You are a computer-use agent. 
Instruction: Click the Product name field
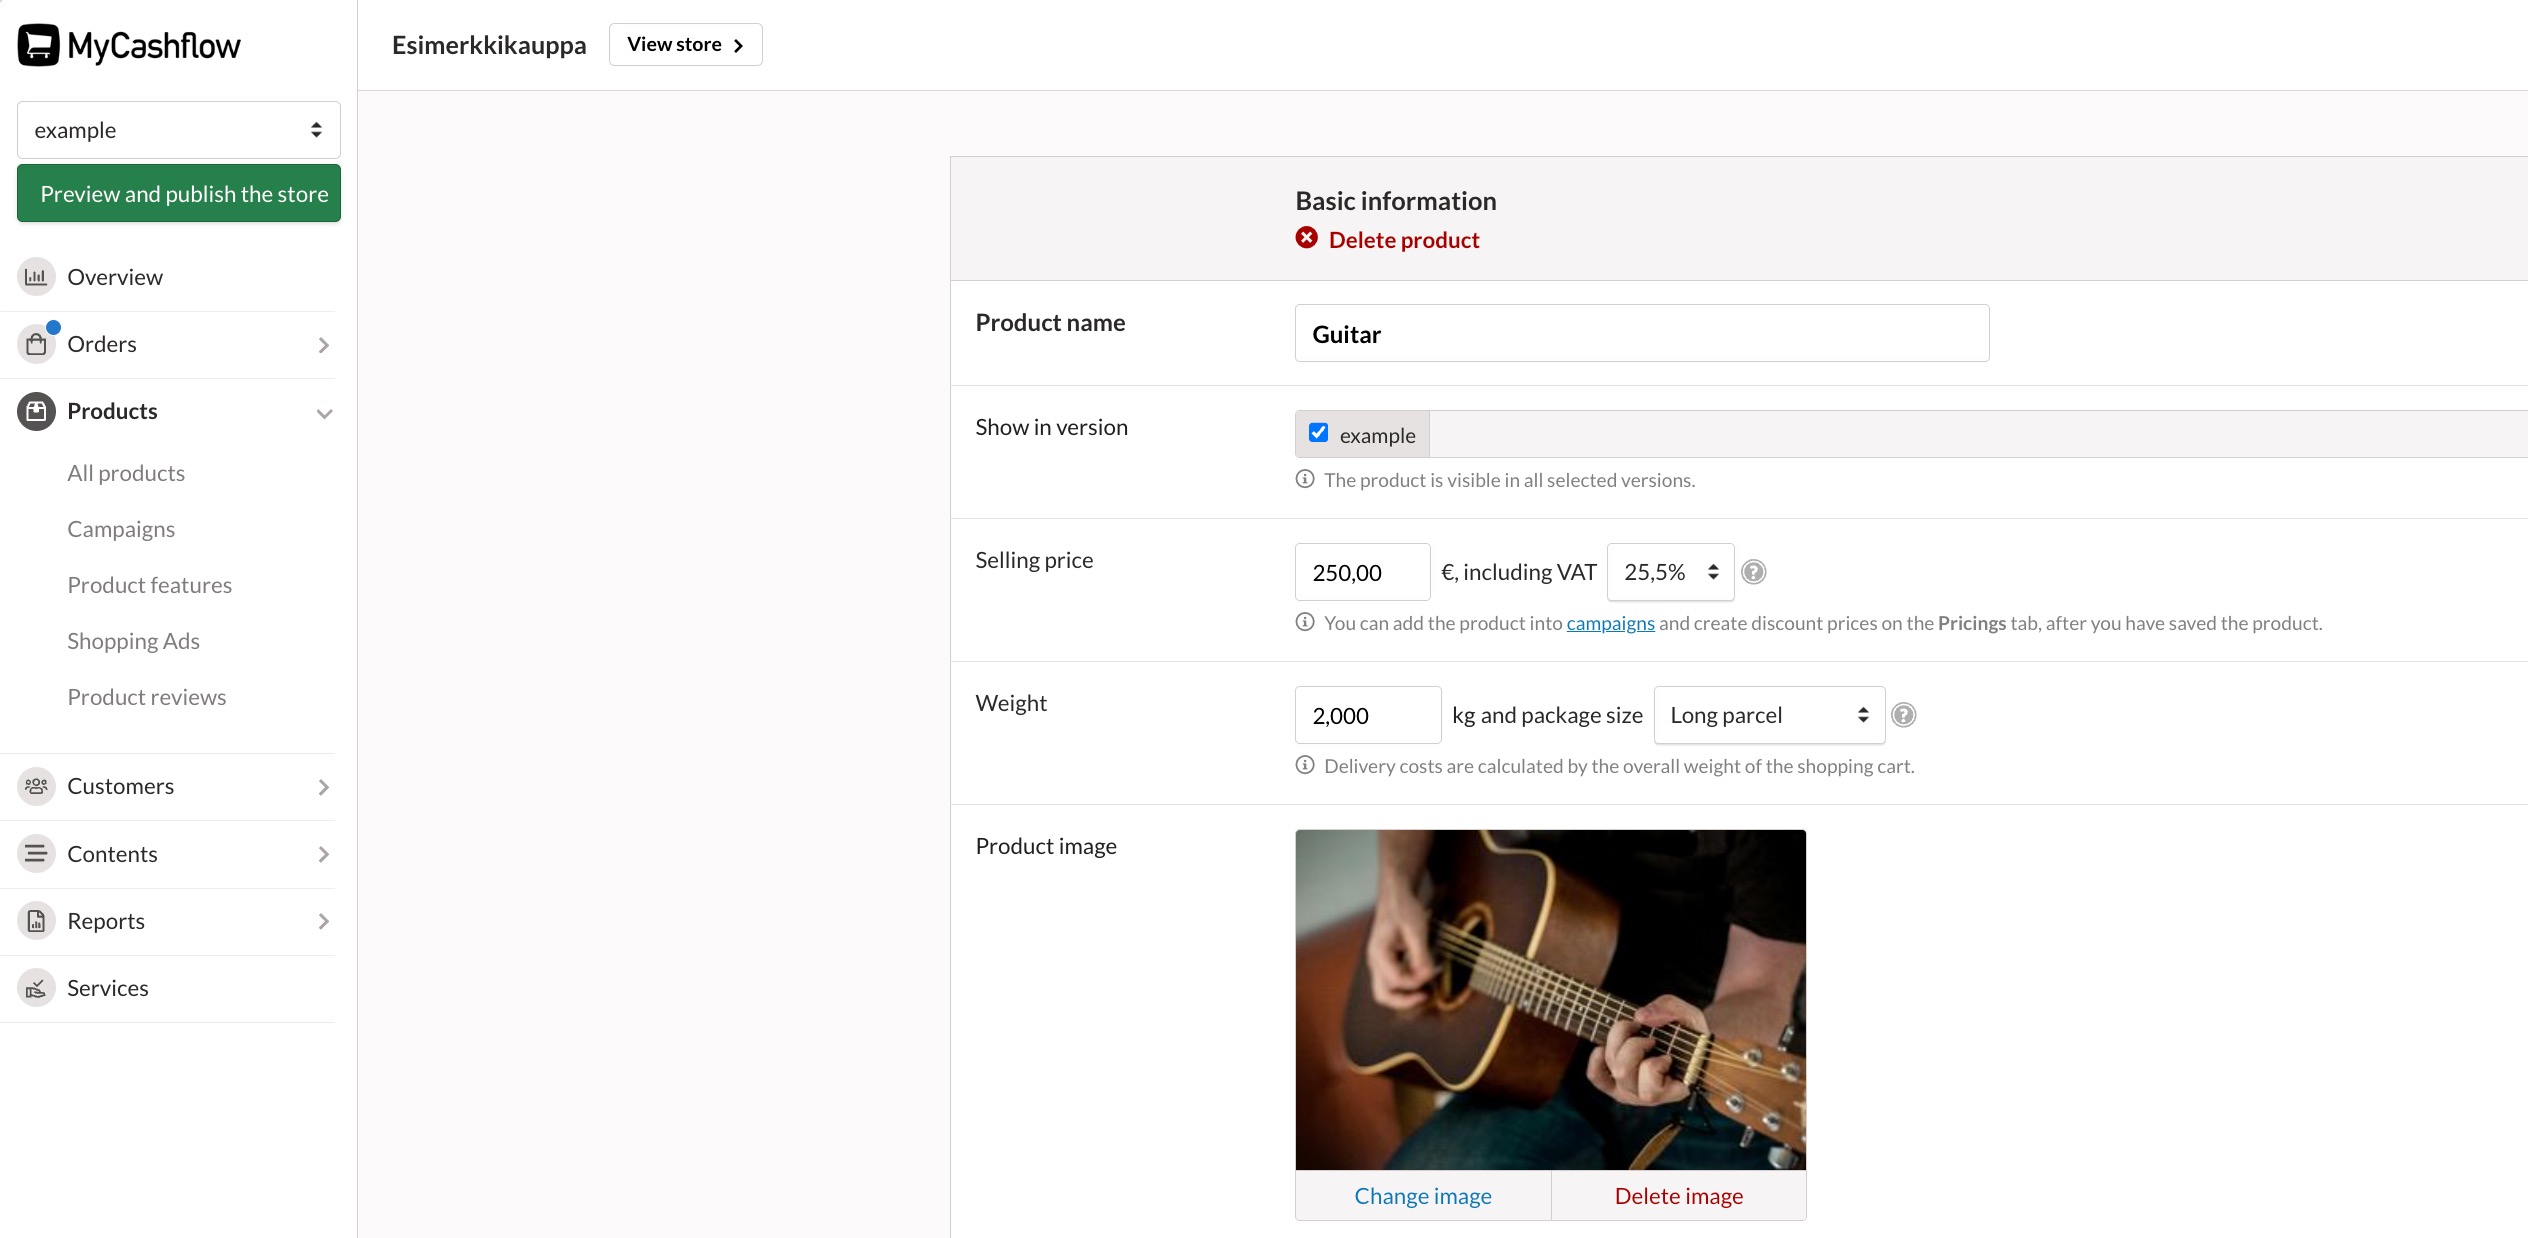click(x=1641, y=334)
